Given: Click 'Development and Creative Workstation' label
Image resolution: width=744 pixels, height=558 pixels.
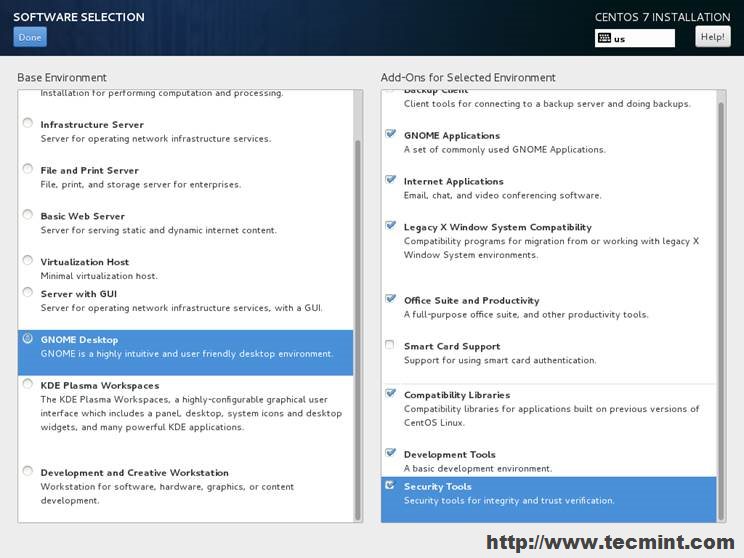Looking at the screenshot, I should [x=134, y=473].
